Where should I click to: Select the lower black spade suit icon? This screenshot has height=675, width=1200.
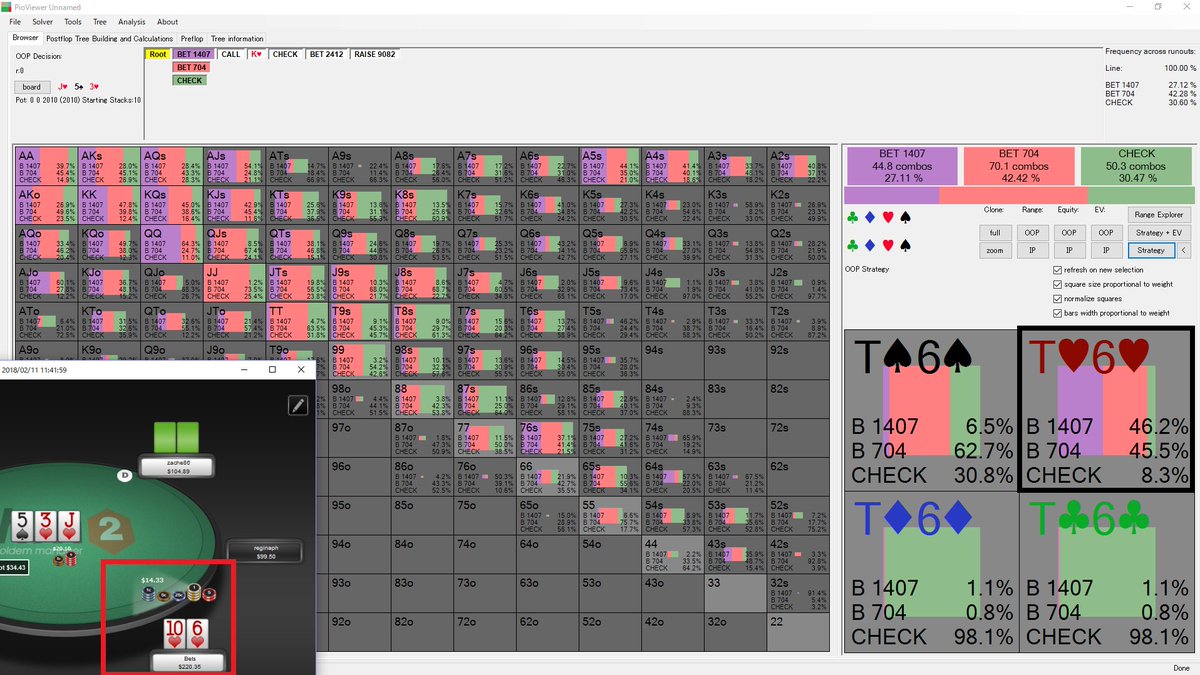coord(903,245)
